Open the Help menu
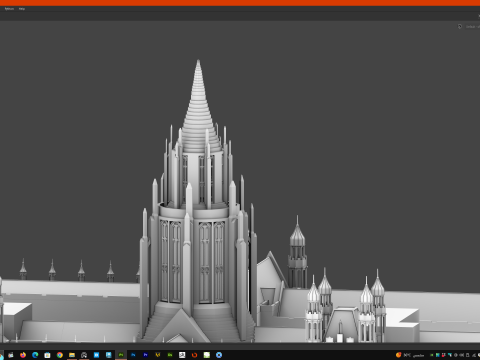 [x=22, y=9]
